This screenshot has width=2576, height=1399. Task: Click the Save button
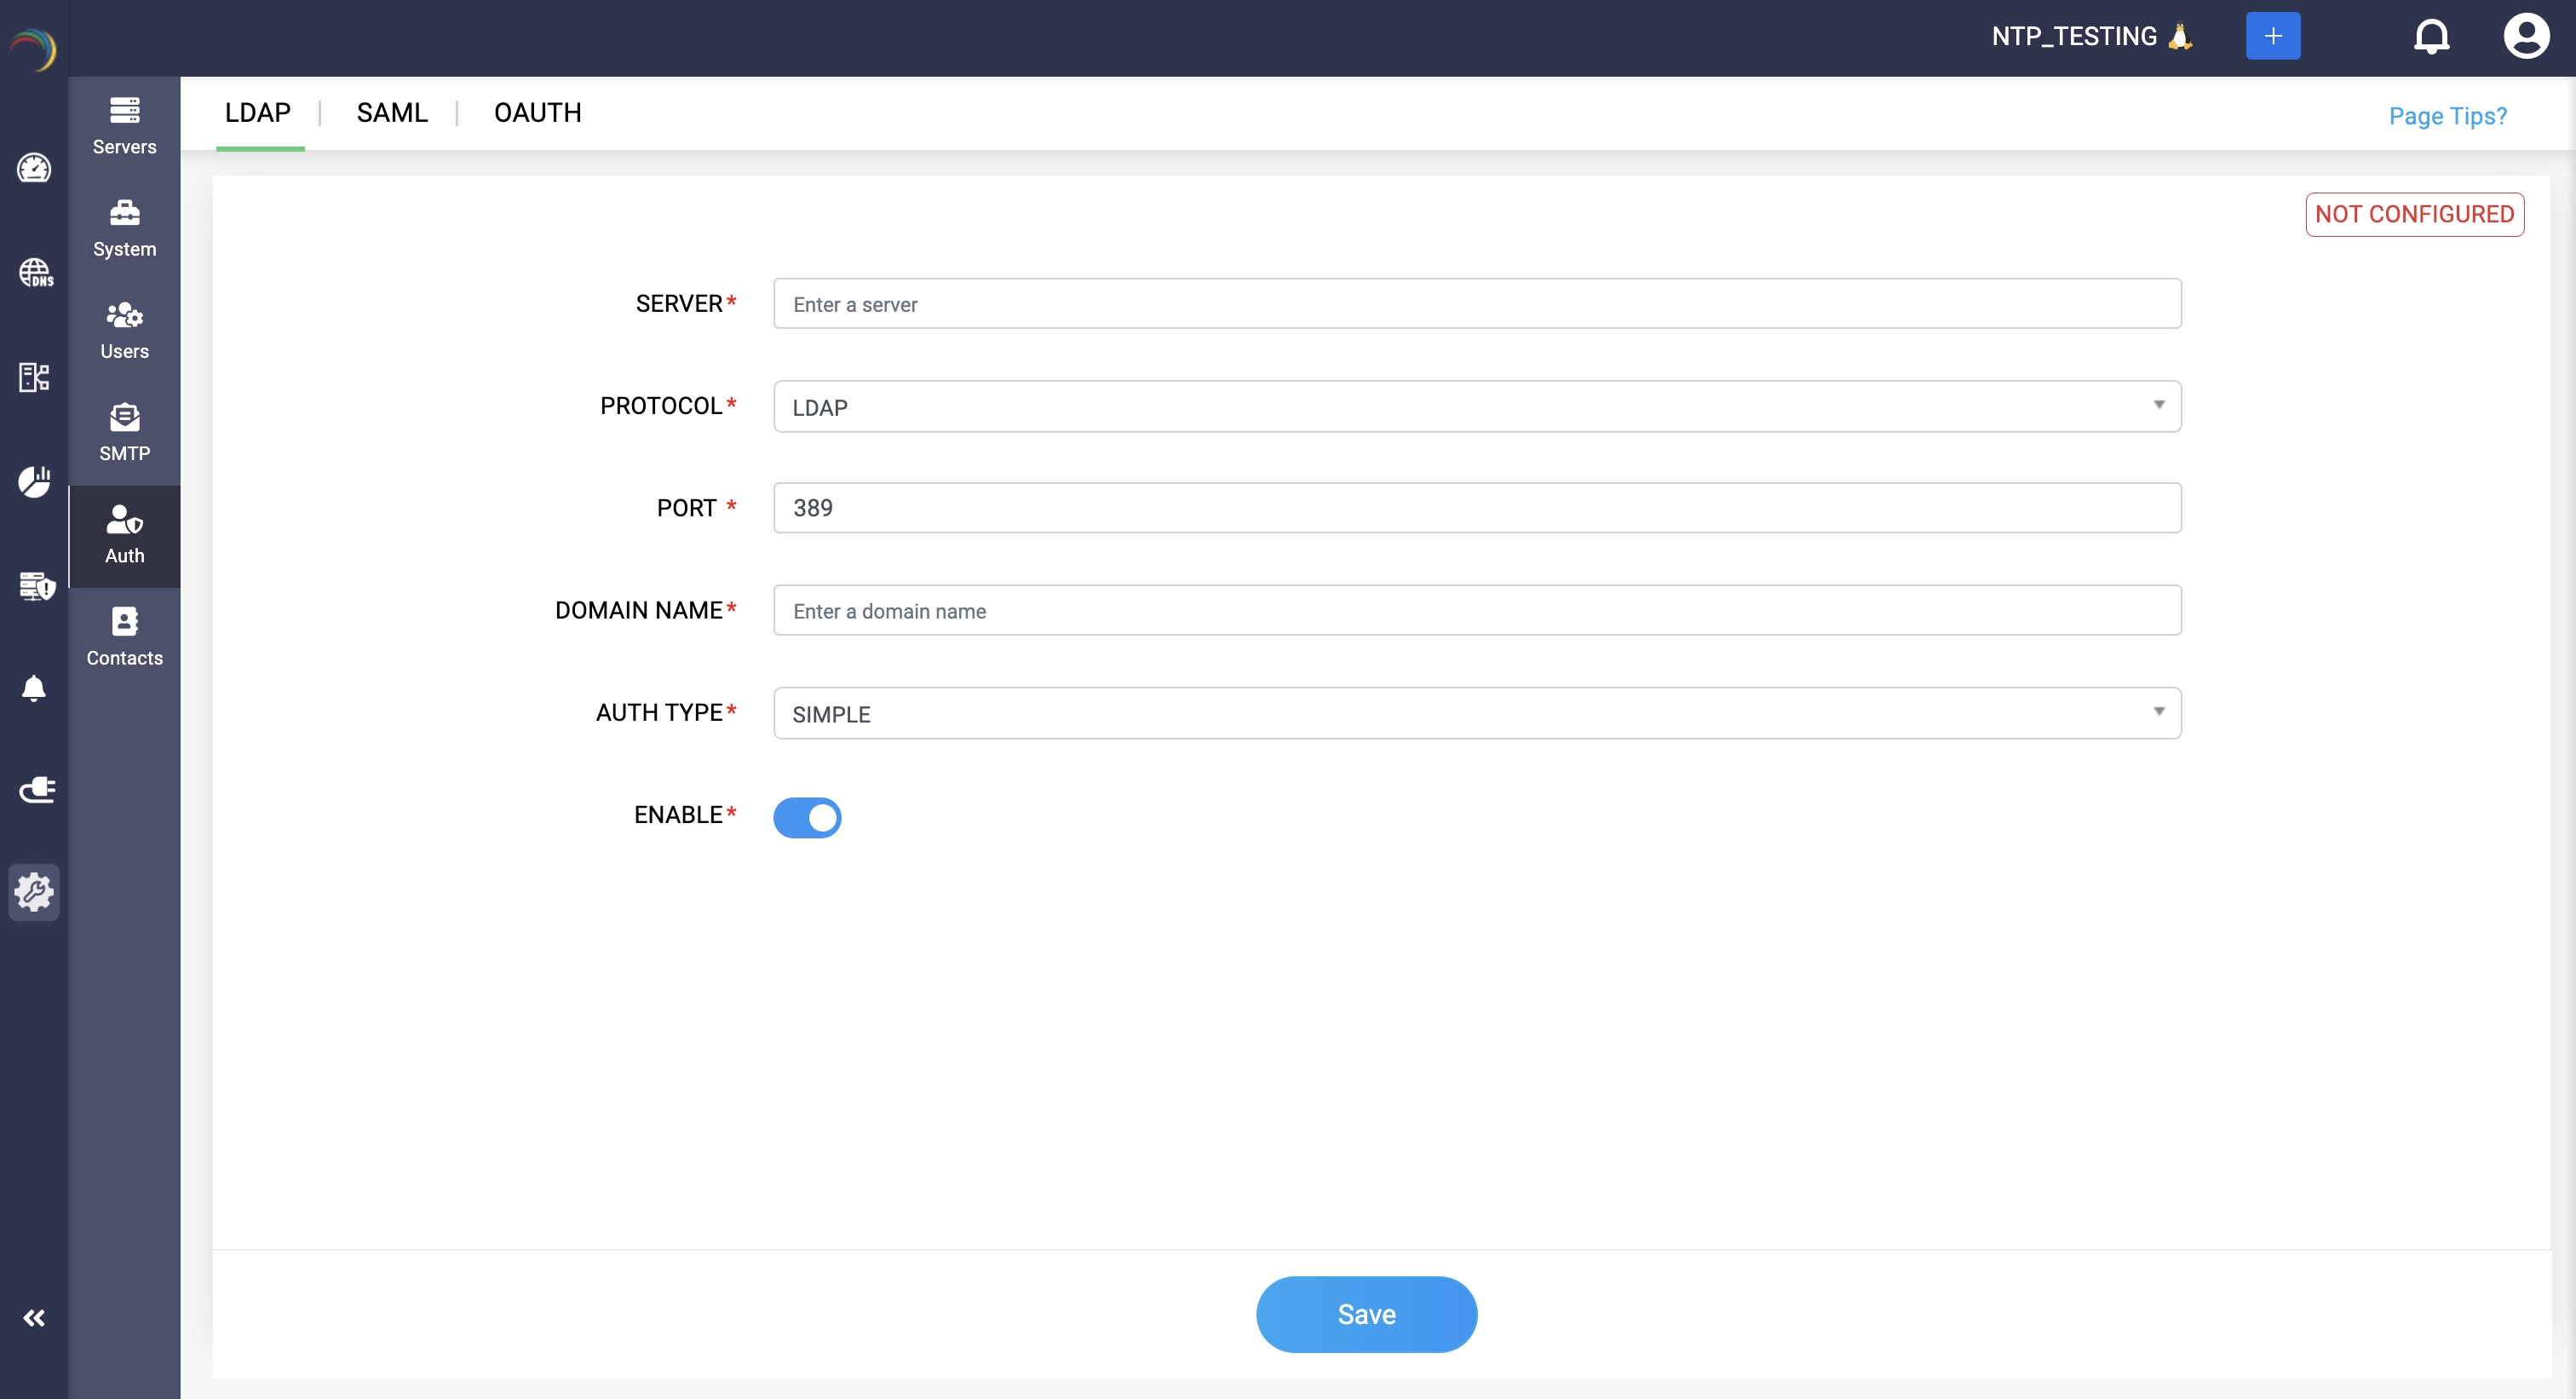pyautogui.click(x=1366, y=1314)
